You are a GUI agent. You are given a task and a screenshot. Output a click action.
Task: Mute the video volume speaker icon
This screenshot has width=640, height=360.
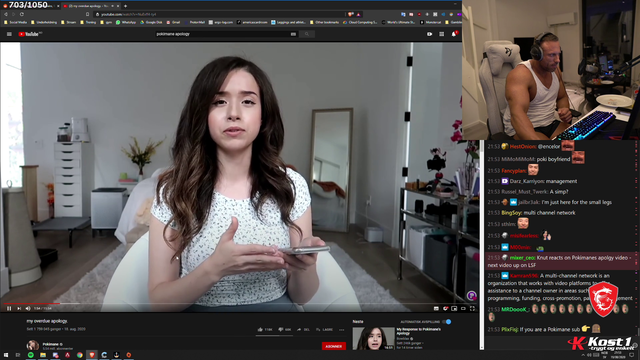click(28, 309)
